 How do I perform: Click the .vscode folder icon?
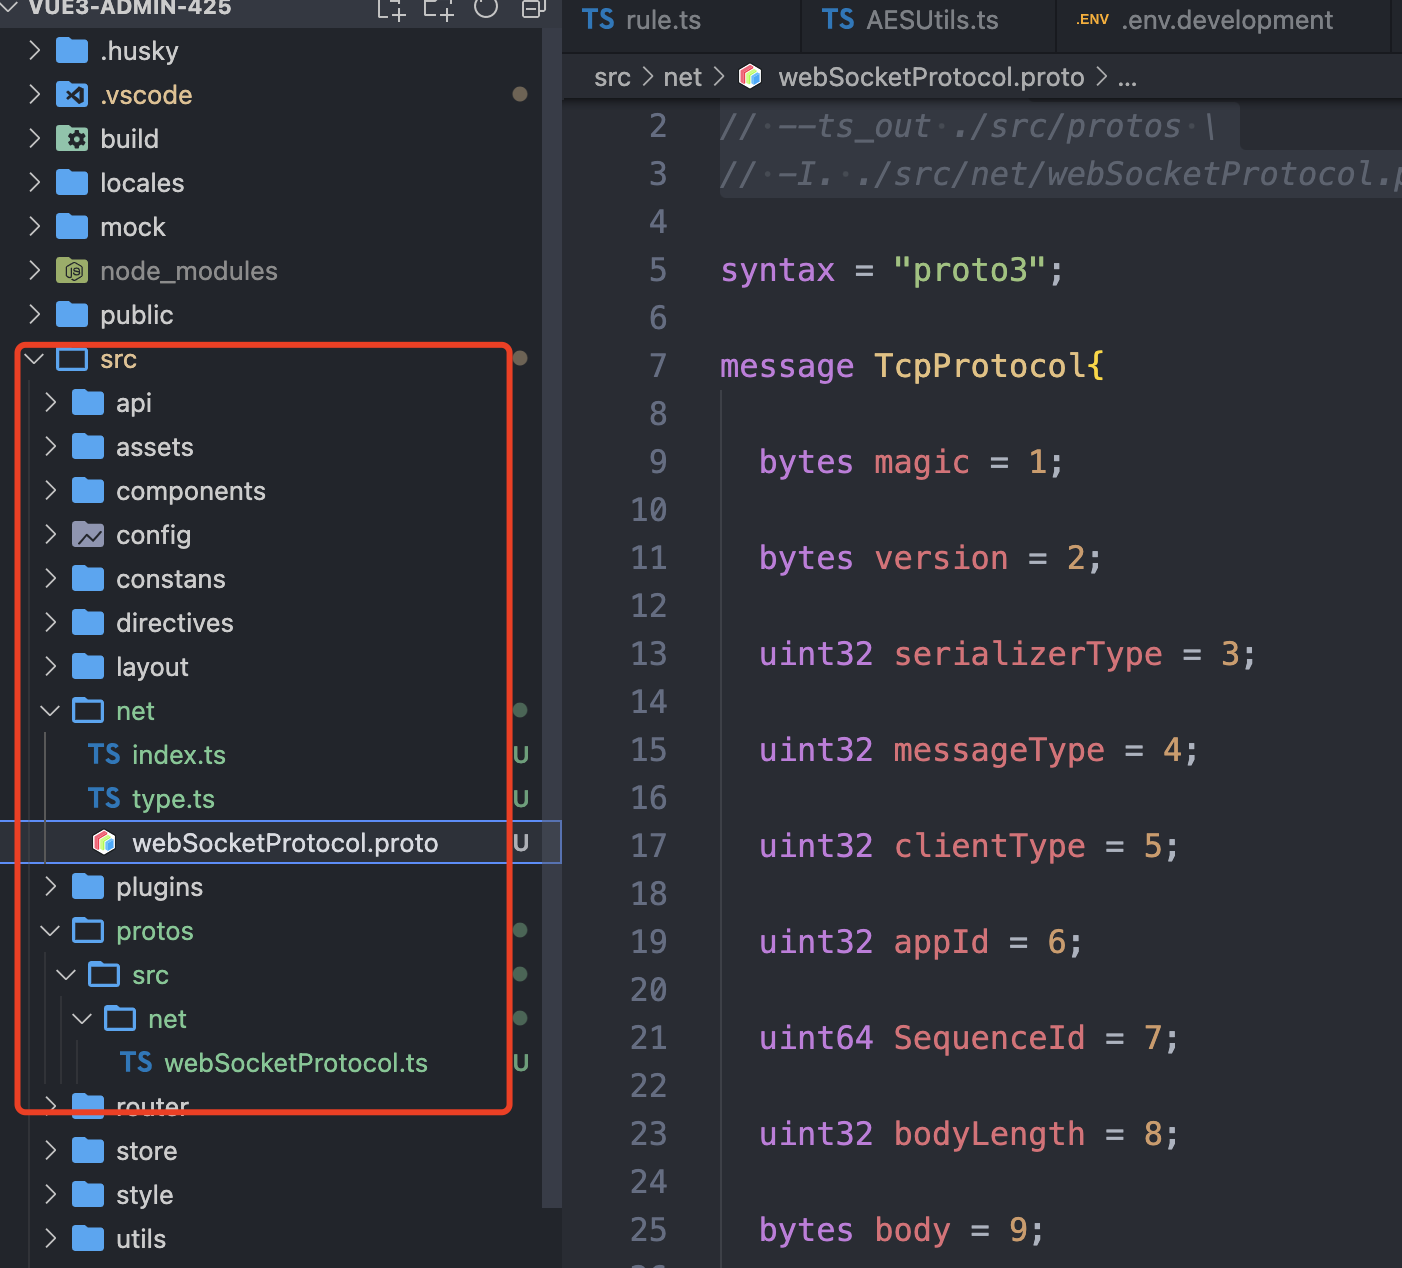[x=72, y=95]
